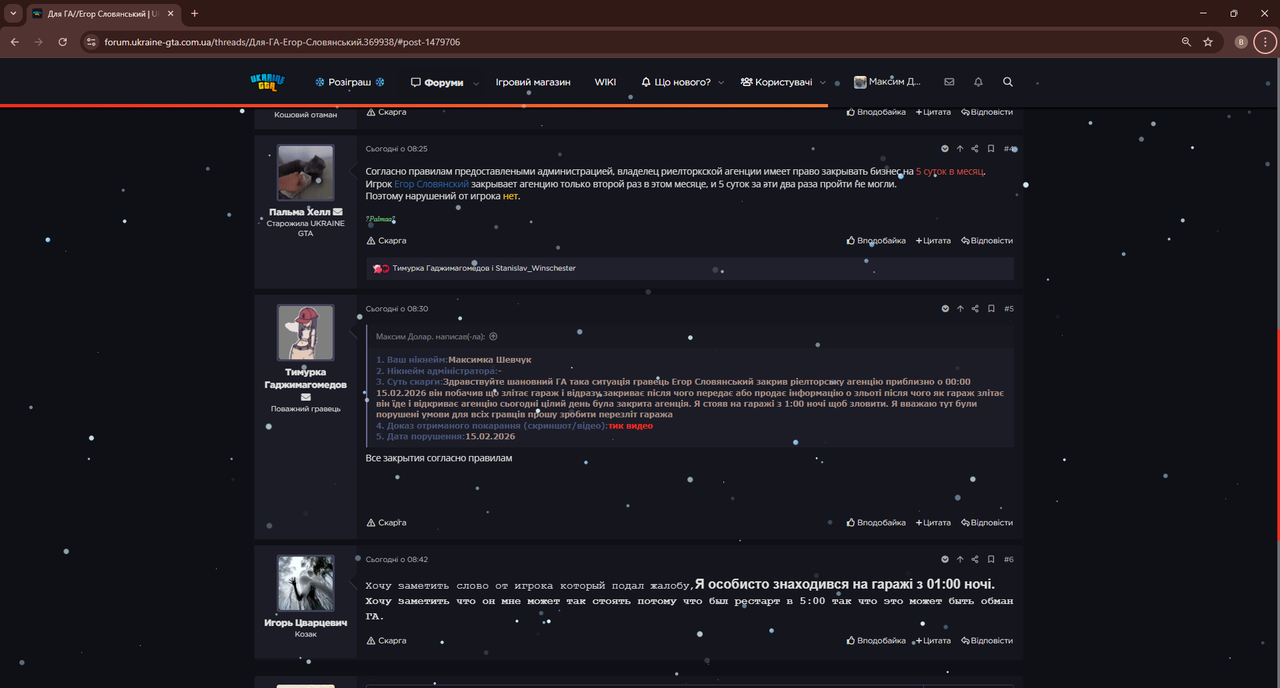Viewport: 1280px width, 688px height.
Task: Reply to the topmost partially visible post
Action: 986,112
